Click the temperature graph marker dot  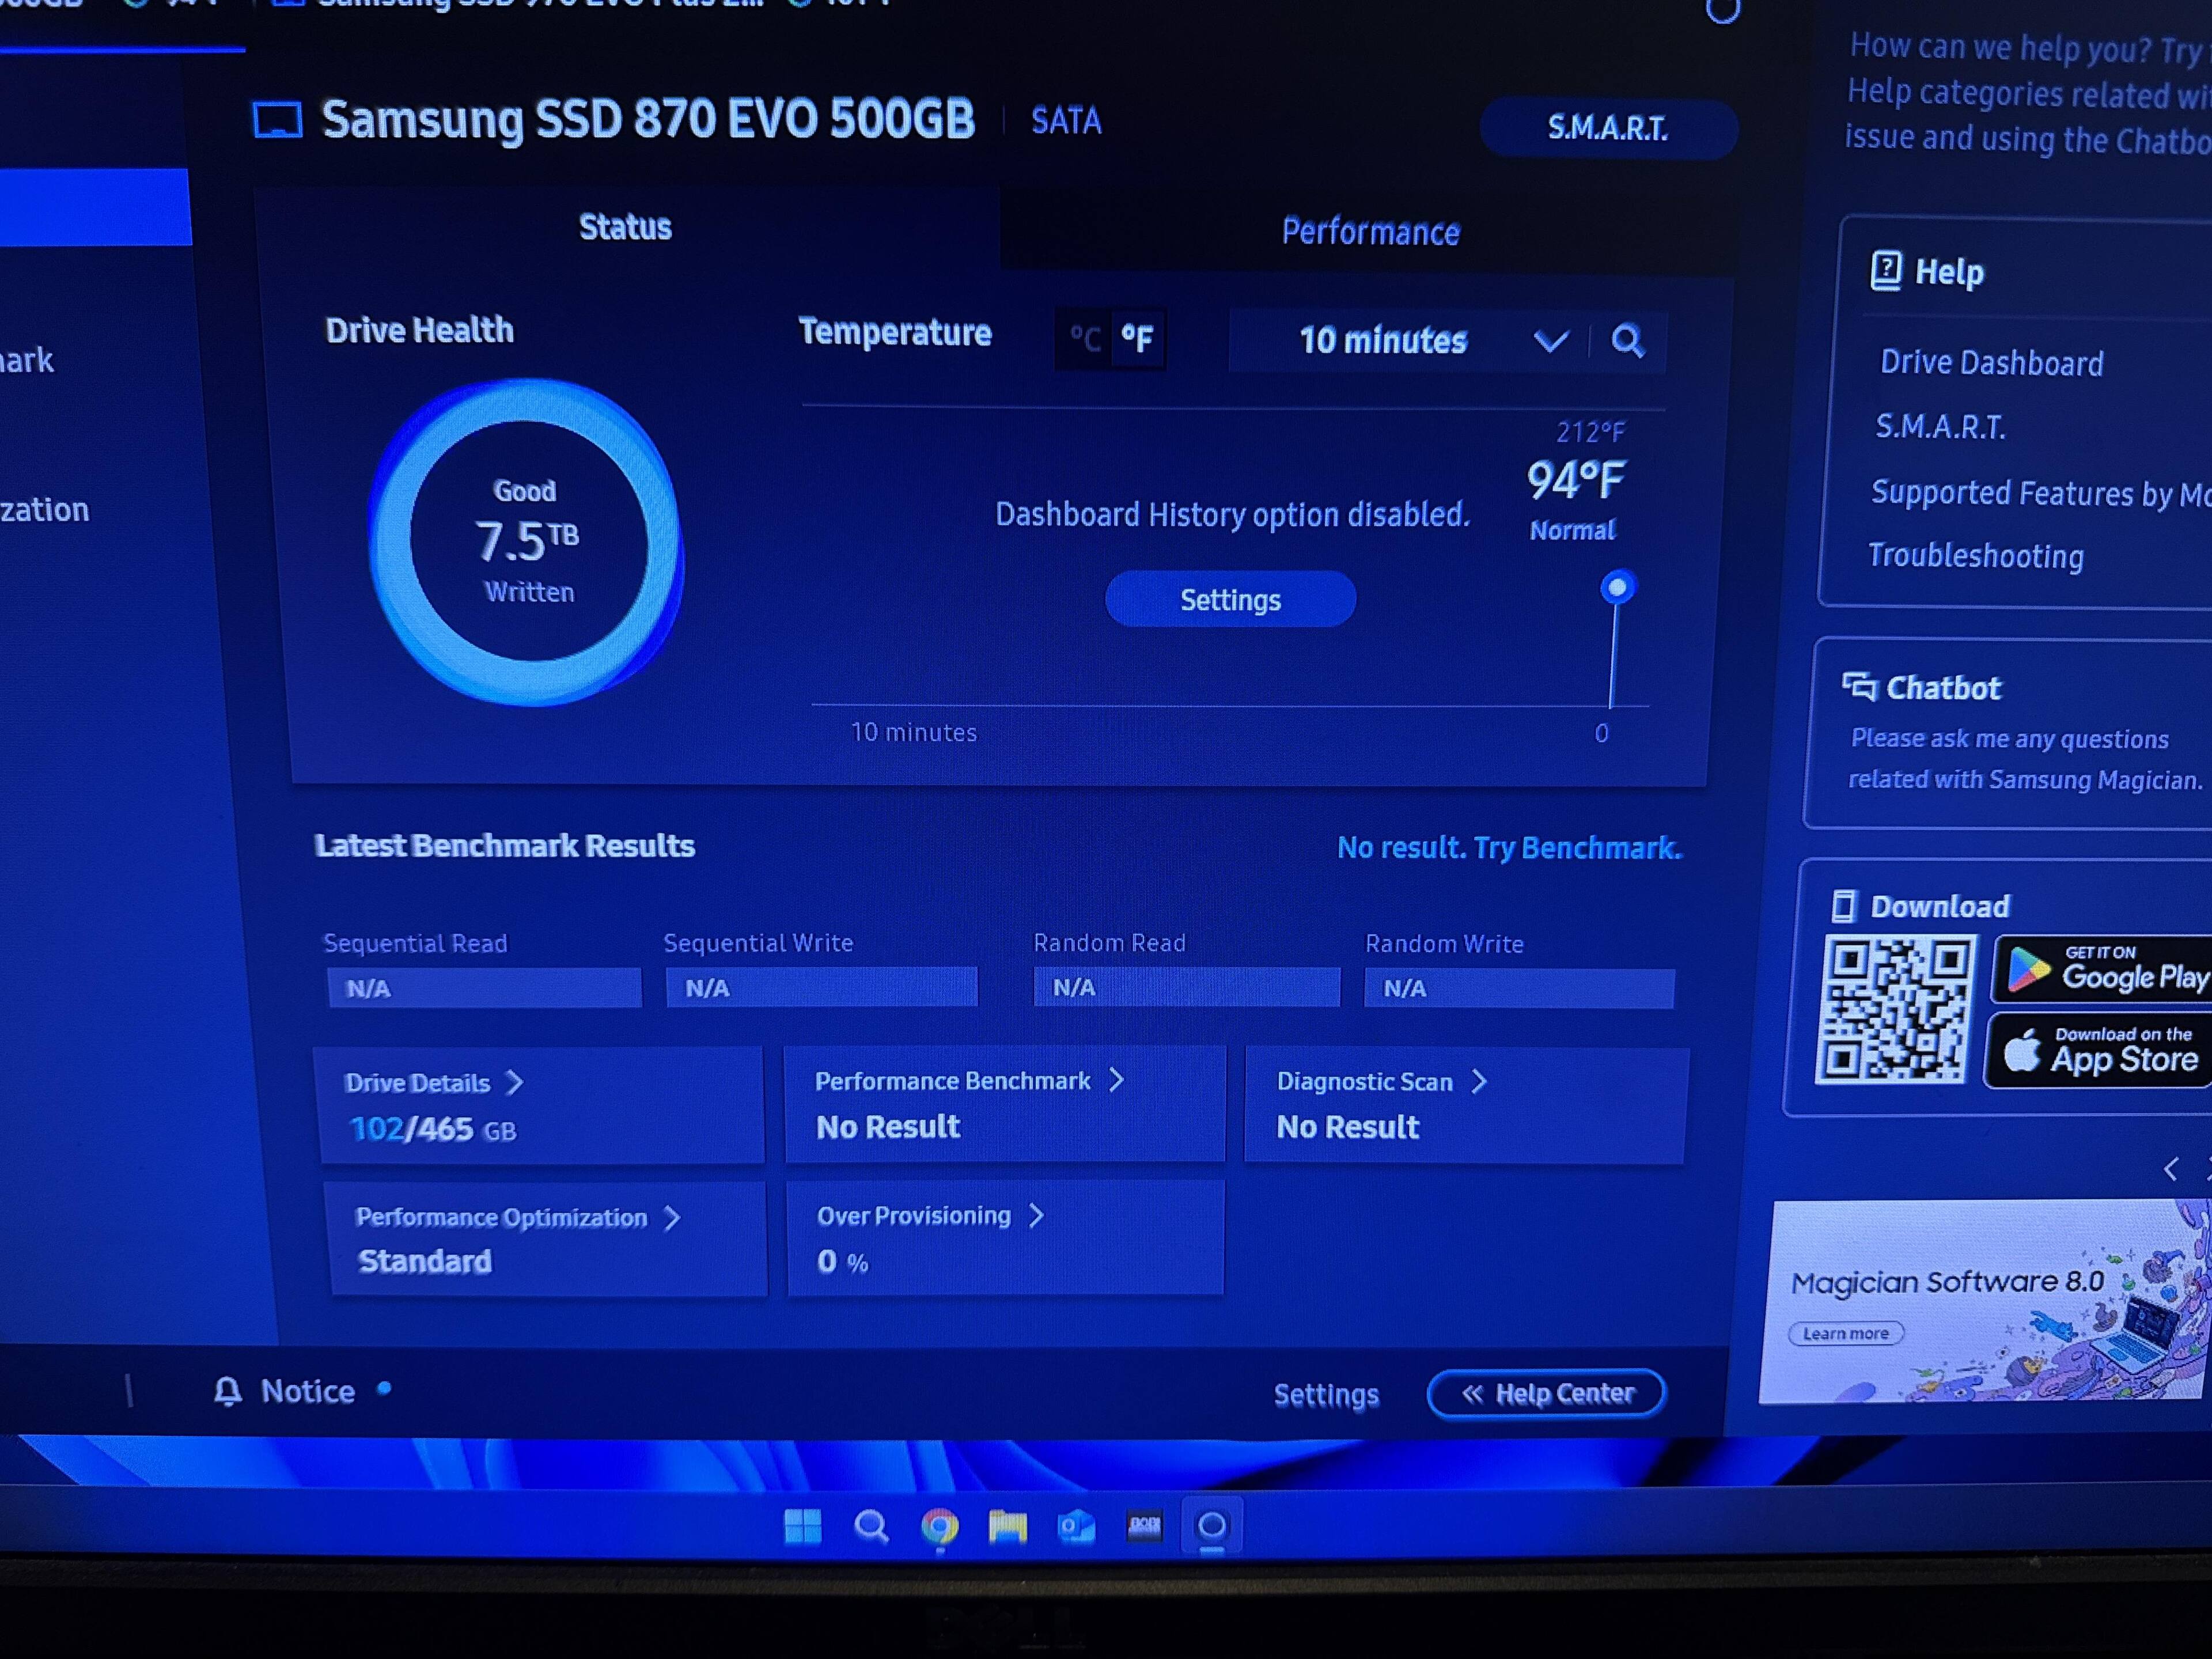(x=1617, y=587)
